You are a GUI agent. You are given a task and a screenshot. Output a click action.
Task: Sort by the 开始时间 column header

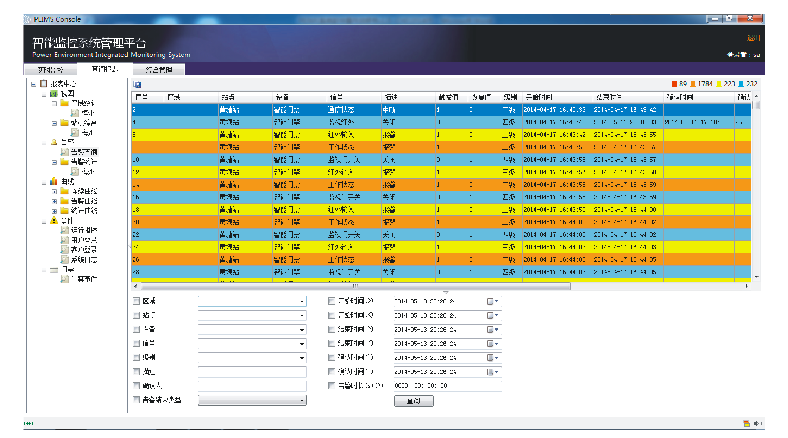pos(557,97)
